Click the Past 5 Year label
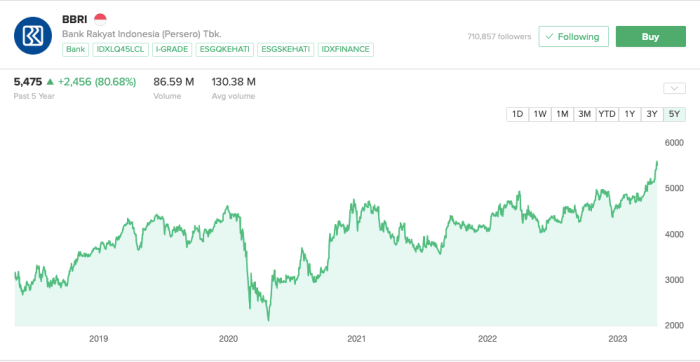The height and width of the screenshot is (362, 700). 34,96
